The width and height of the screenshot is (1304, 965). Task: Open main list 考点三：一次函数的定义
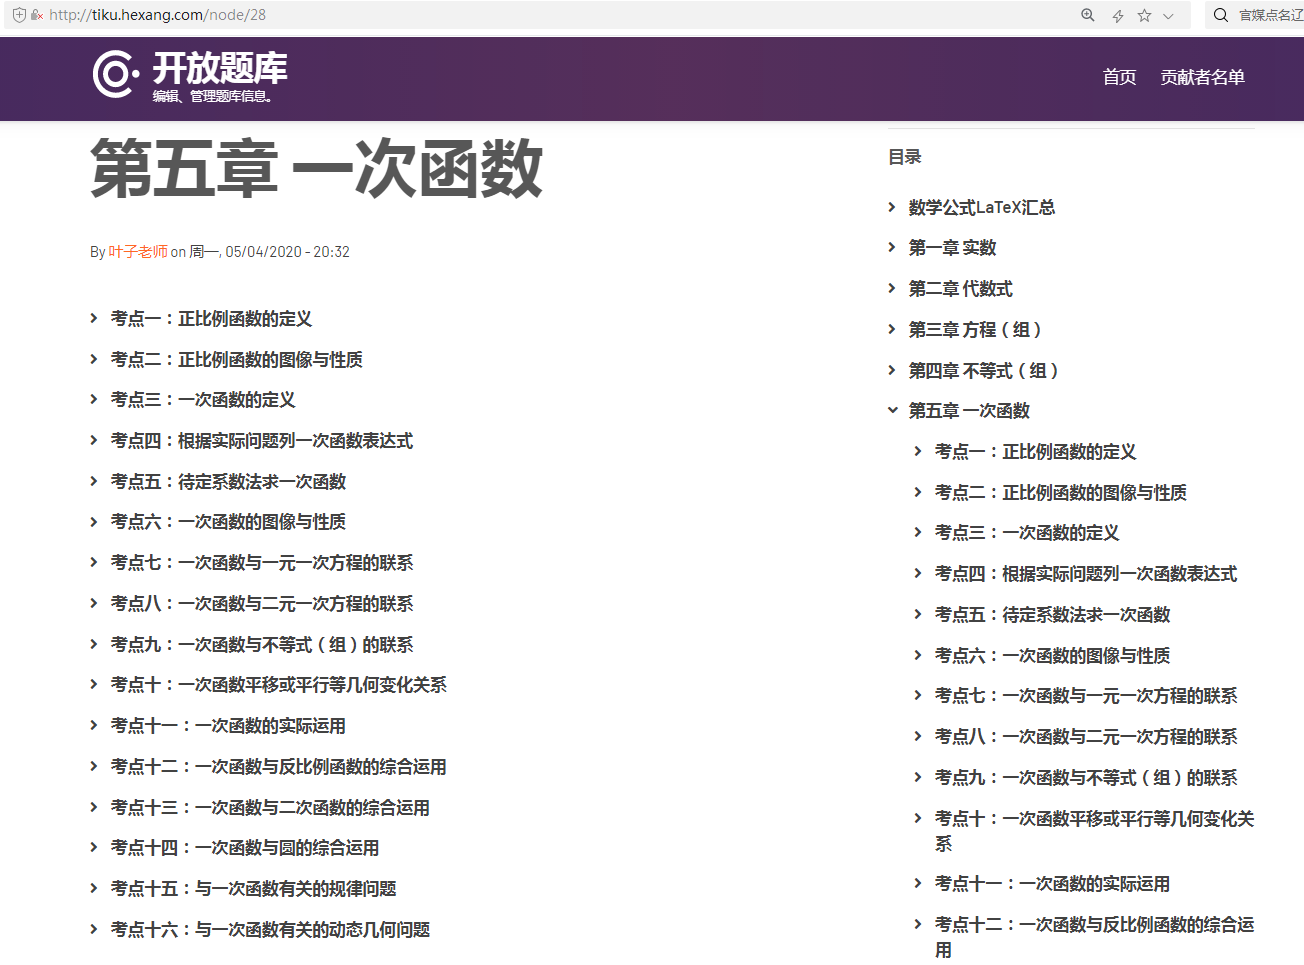click(203, 399)
